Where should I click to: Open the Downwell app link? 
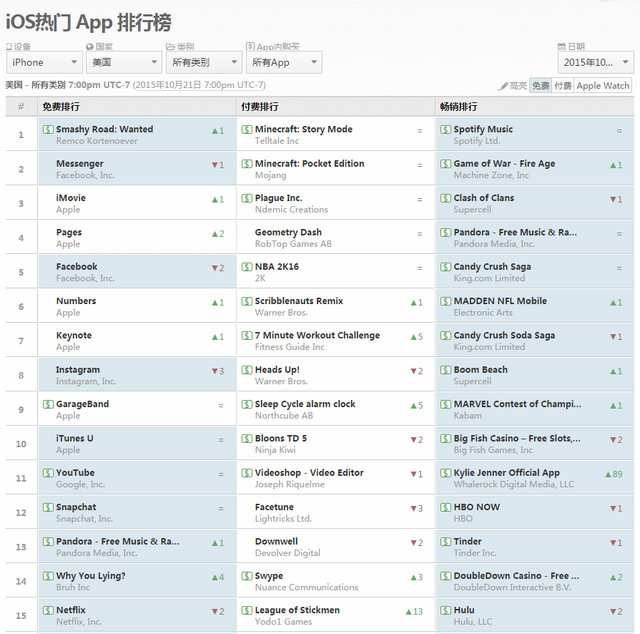click(x=276, y=541)
